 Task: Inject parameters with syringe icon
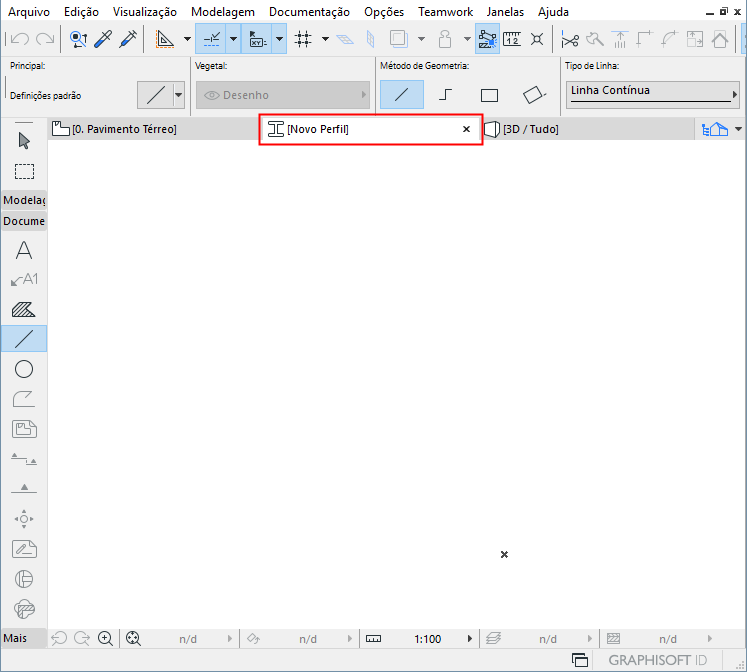click(x=128, y=39)
